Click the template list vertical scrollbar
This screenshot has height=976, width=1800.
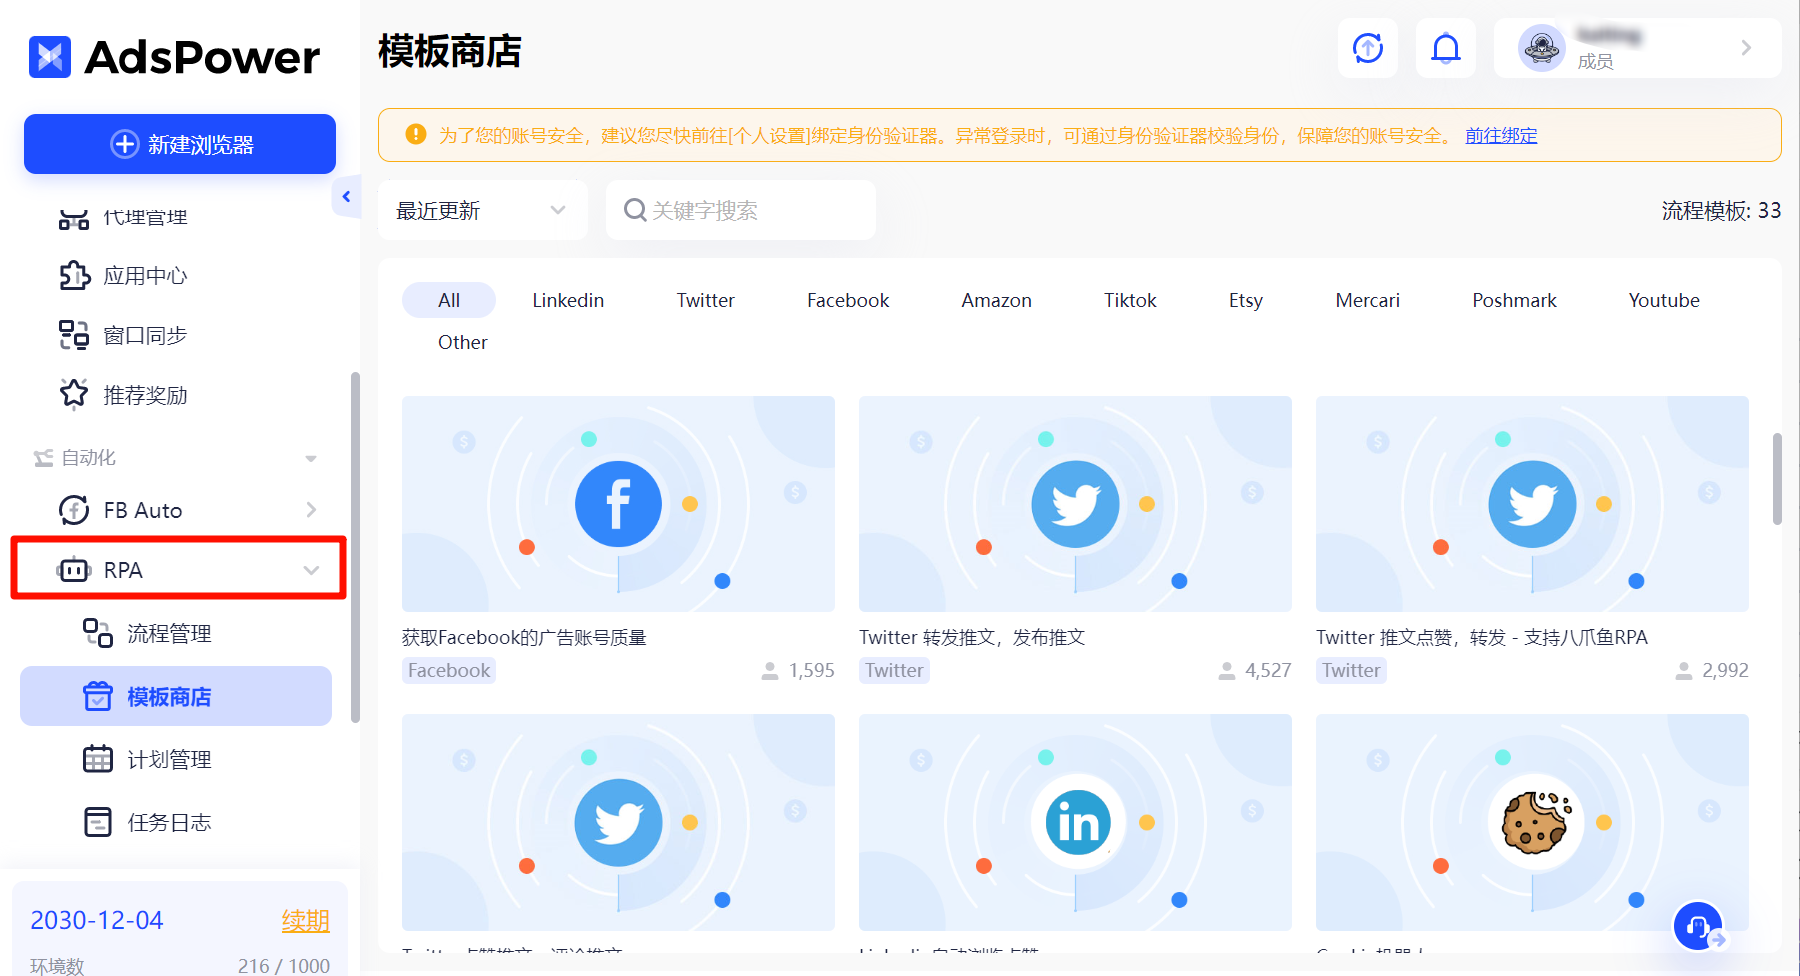[x=1777, y=479]
